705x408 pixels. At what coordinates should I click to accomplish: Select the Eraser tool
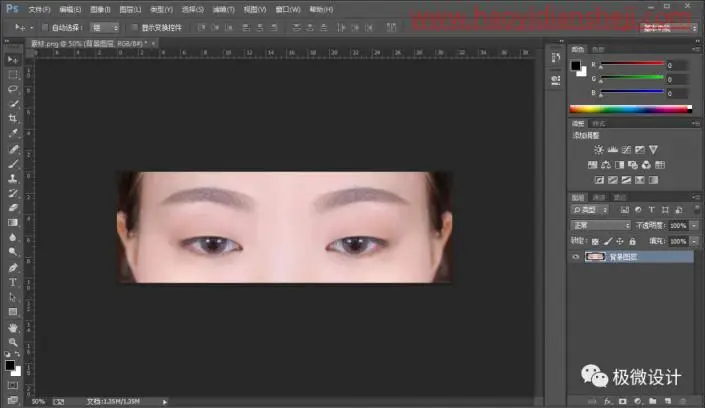coord(13,208)
